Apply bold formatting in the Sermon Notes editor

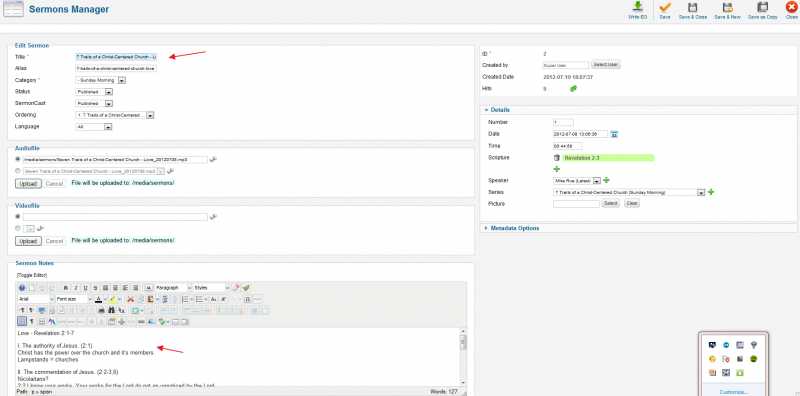[x=66, y=288]
